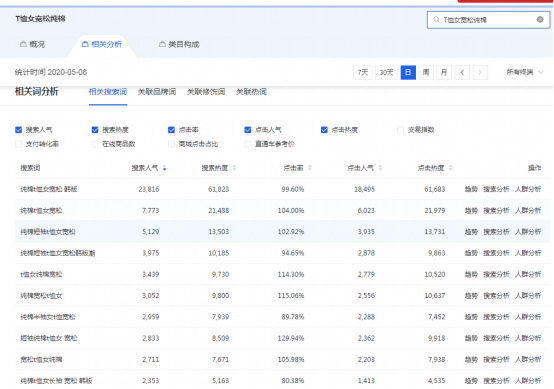The height and width of the screenshot is (389, 554).
Task: Switch to 关联品牌词 tab
Action: (x=157, y=92)
